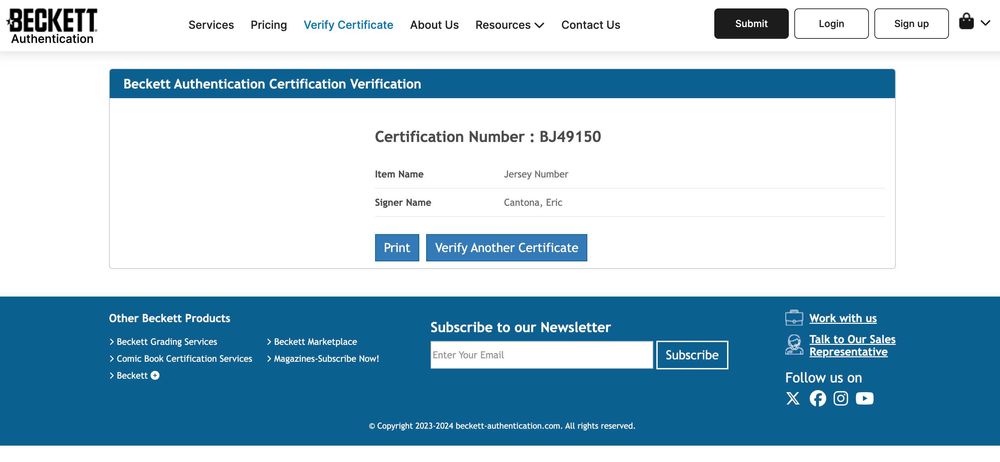The width and height of the screenshot is (1000, 462).
Task: Click the sales representative person icon
Action: tap(794, 345)
